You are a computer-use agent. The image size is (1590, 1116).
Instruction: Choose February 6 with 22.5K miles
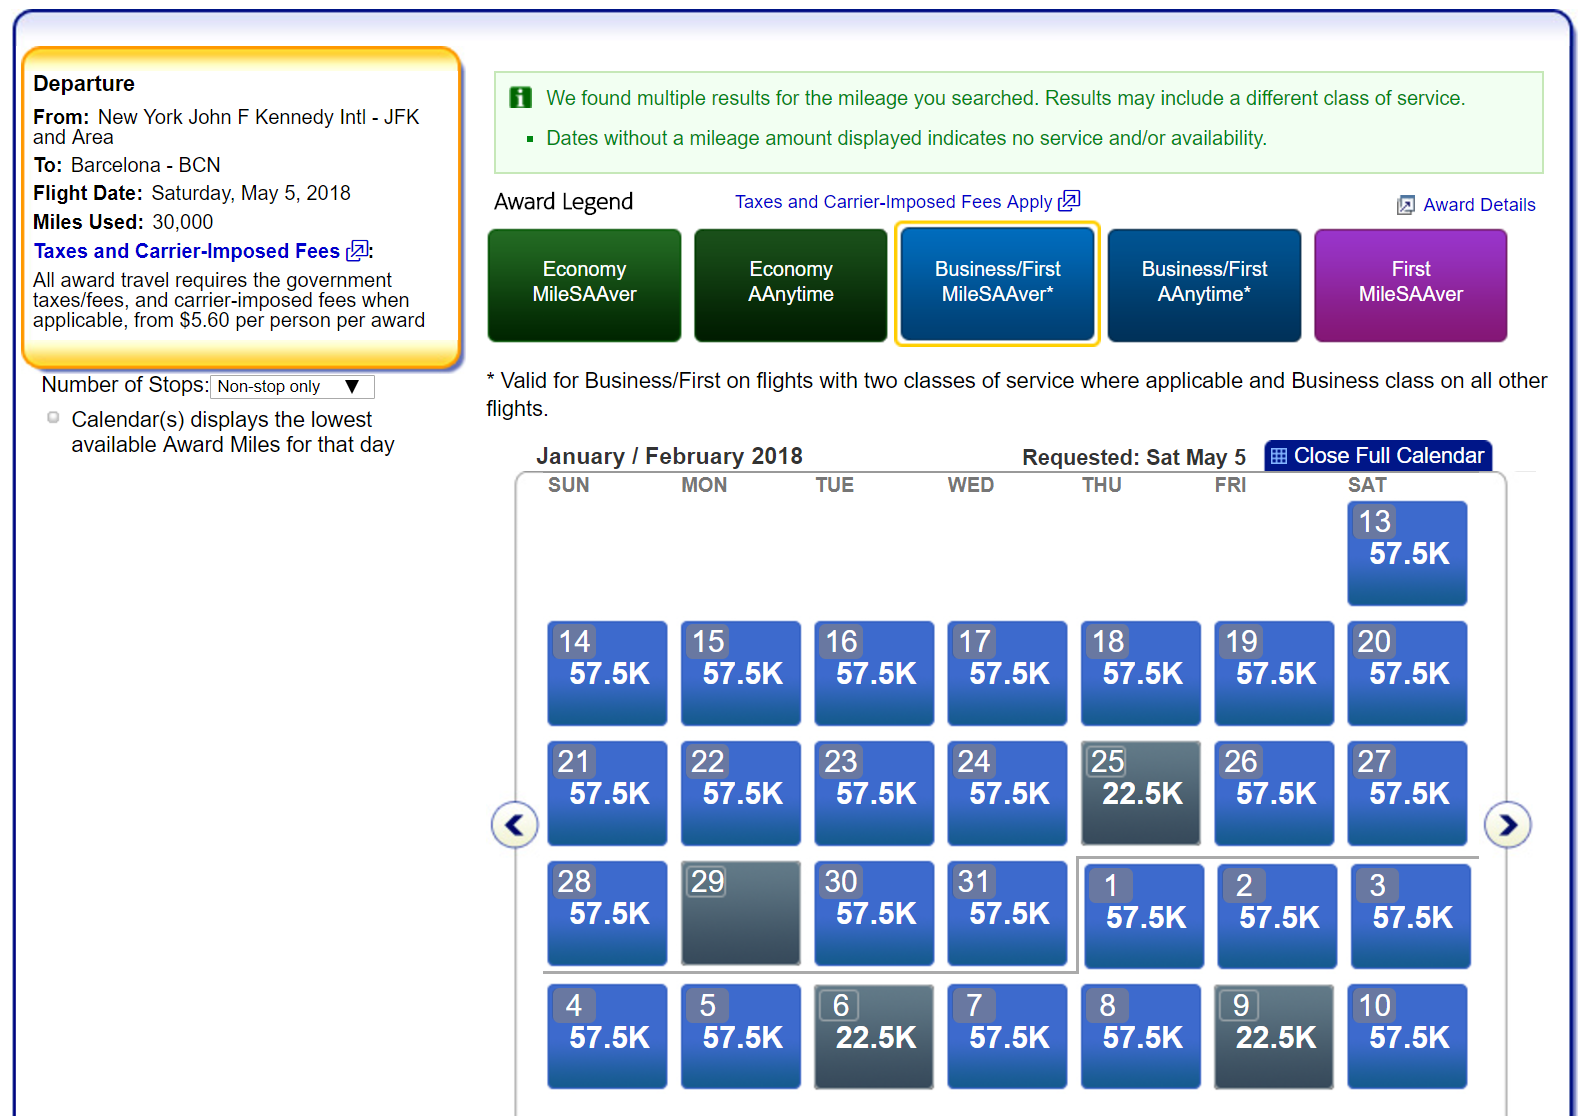873,1036
